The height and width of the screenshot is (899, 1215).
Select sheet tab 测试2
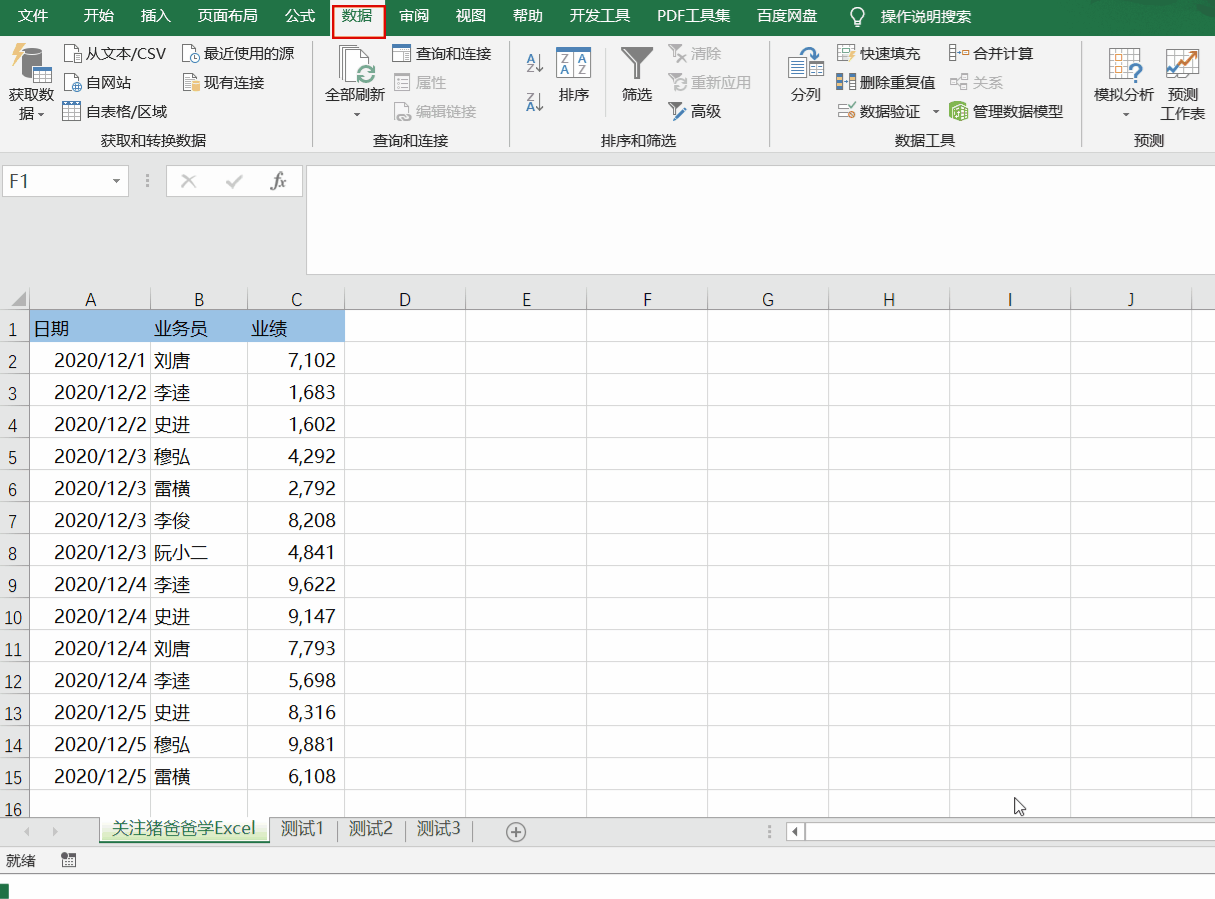[370, 829]
